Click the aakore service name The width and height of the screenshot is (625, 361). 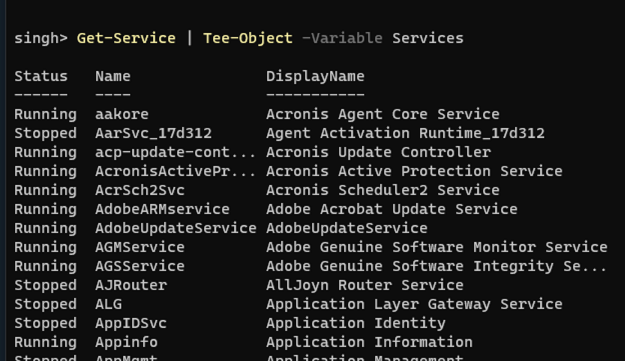(x=122, y=114)
